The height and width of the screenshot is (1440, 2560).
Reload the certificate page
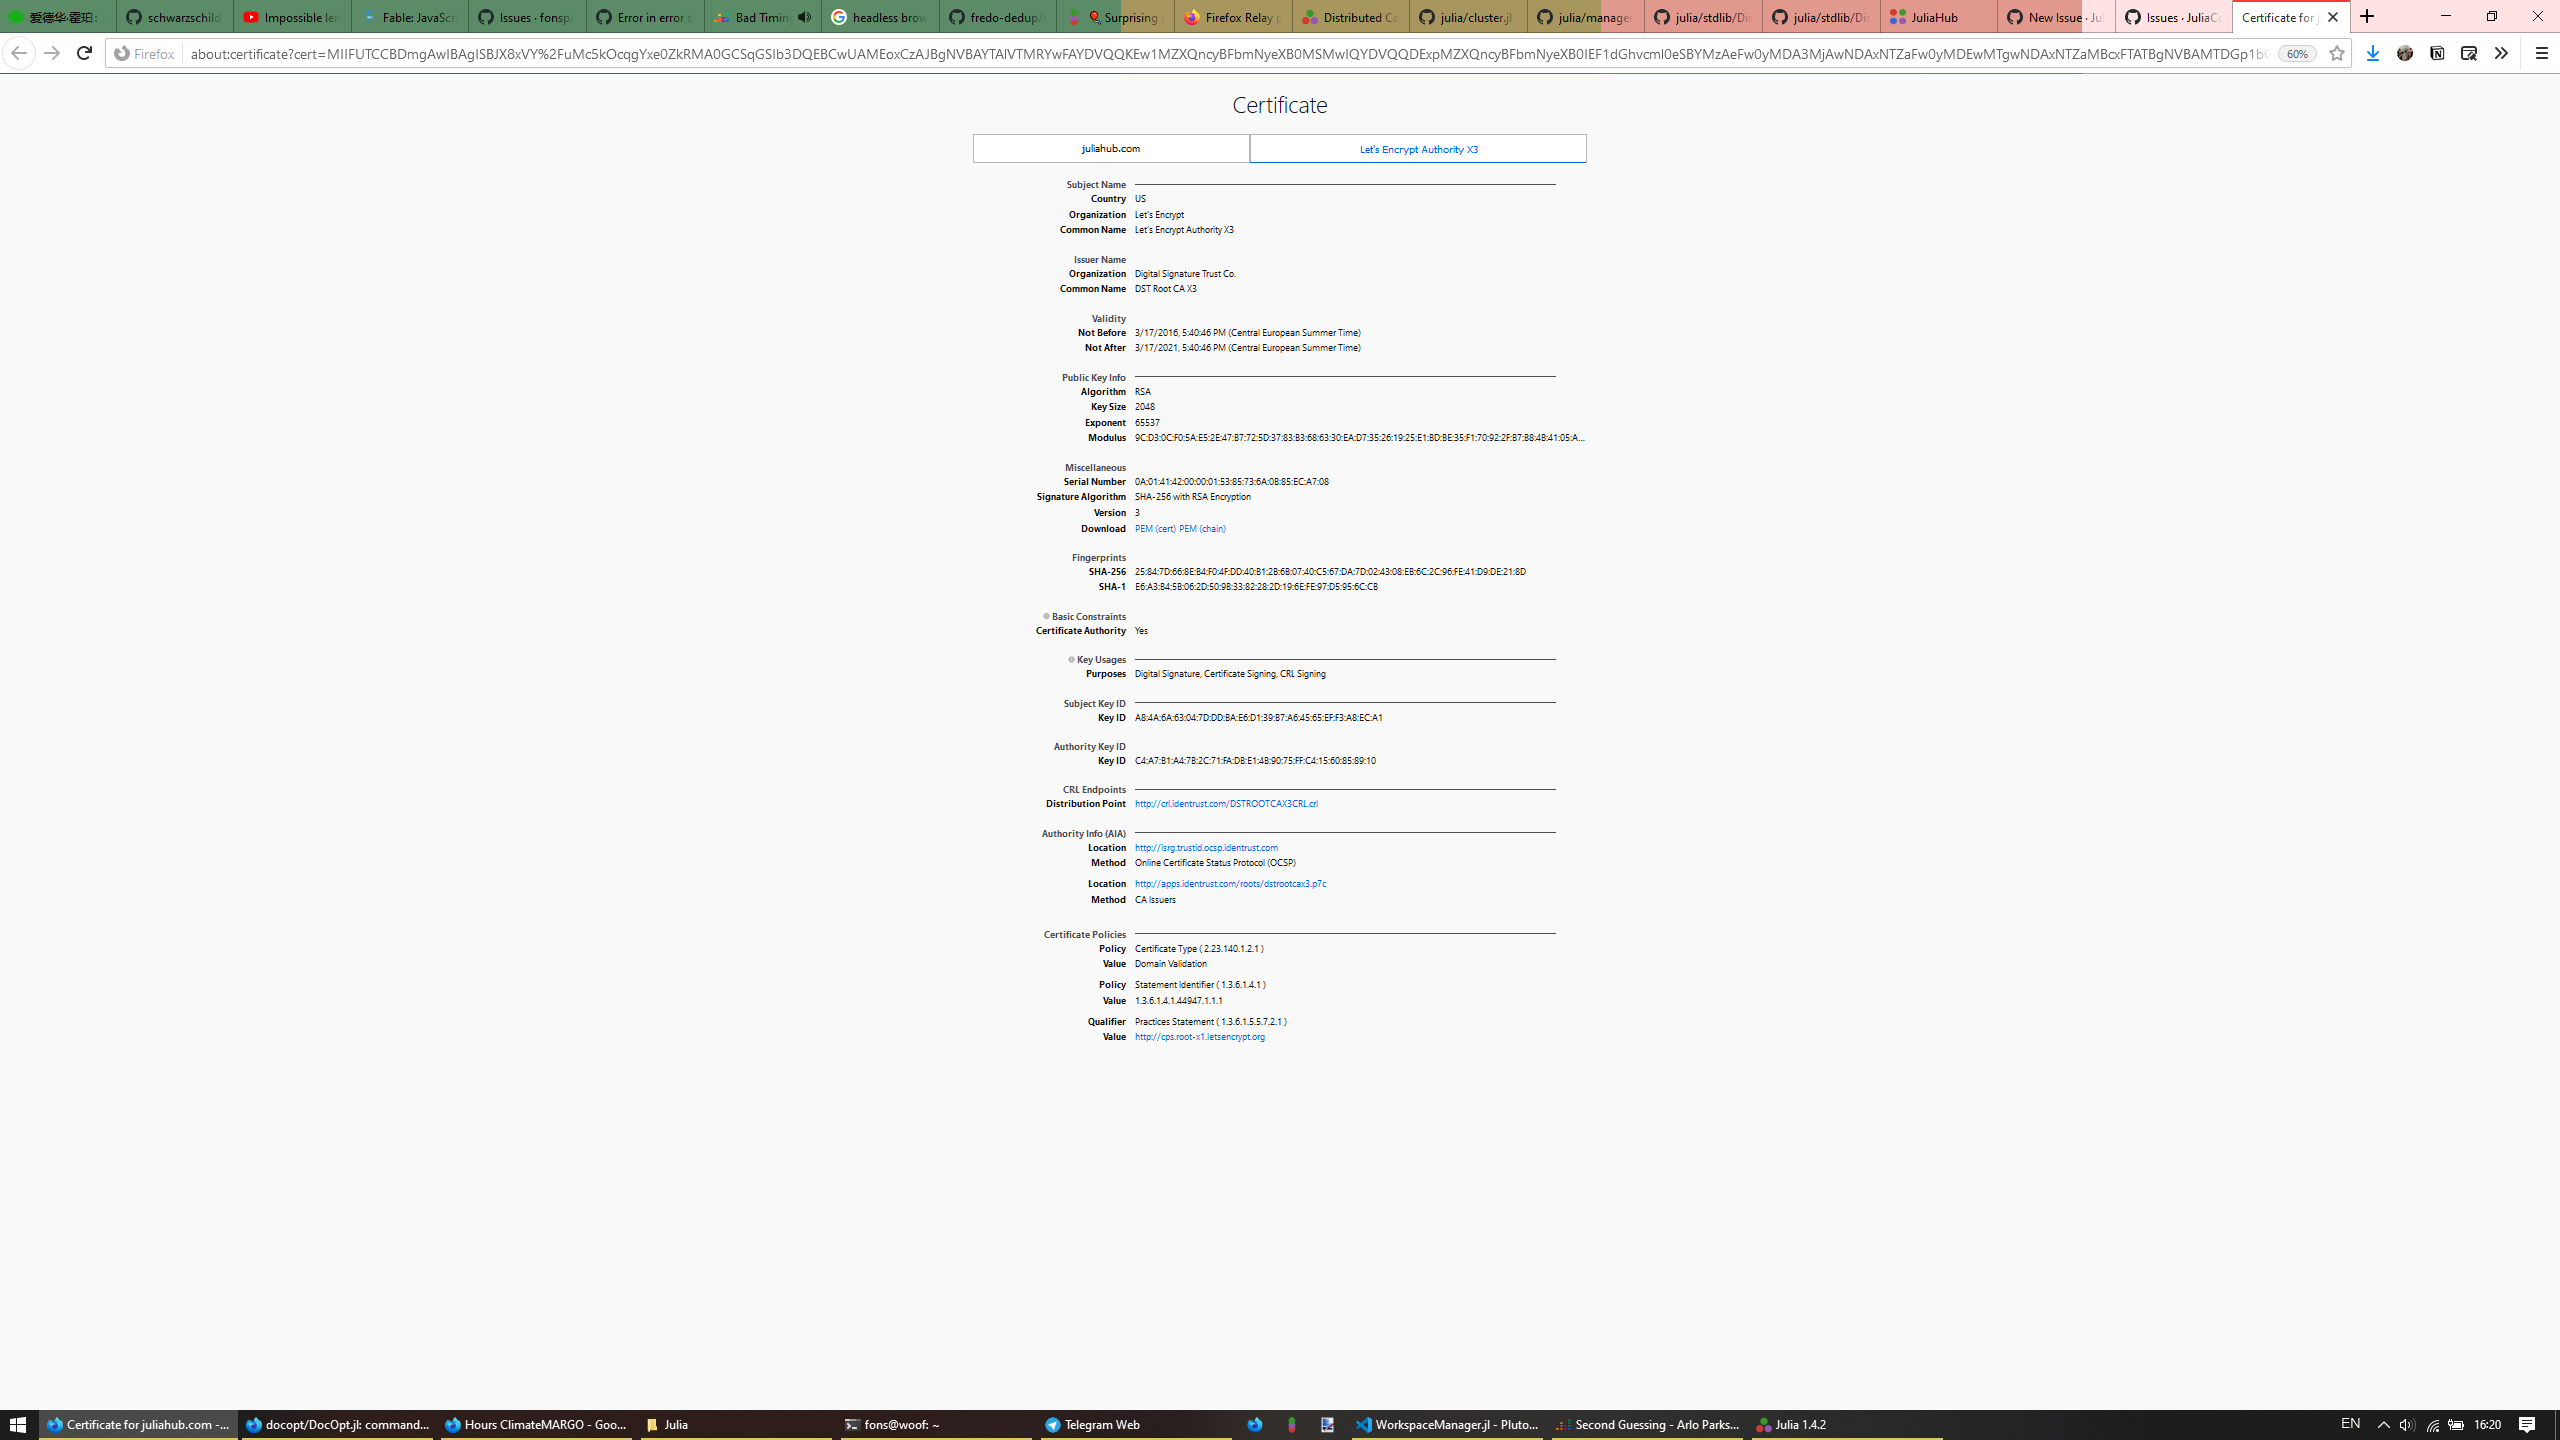click(x=84, y=54)
